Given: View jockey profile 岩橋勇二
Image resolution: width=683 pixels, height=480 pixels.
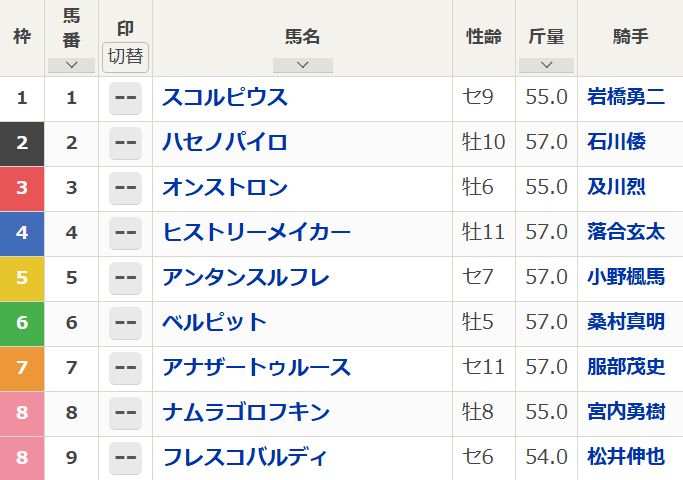Looking at the screenshot, I should click(x=626, y=97).
